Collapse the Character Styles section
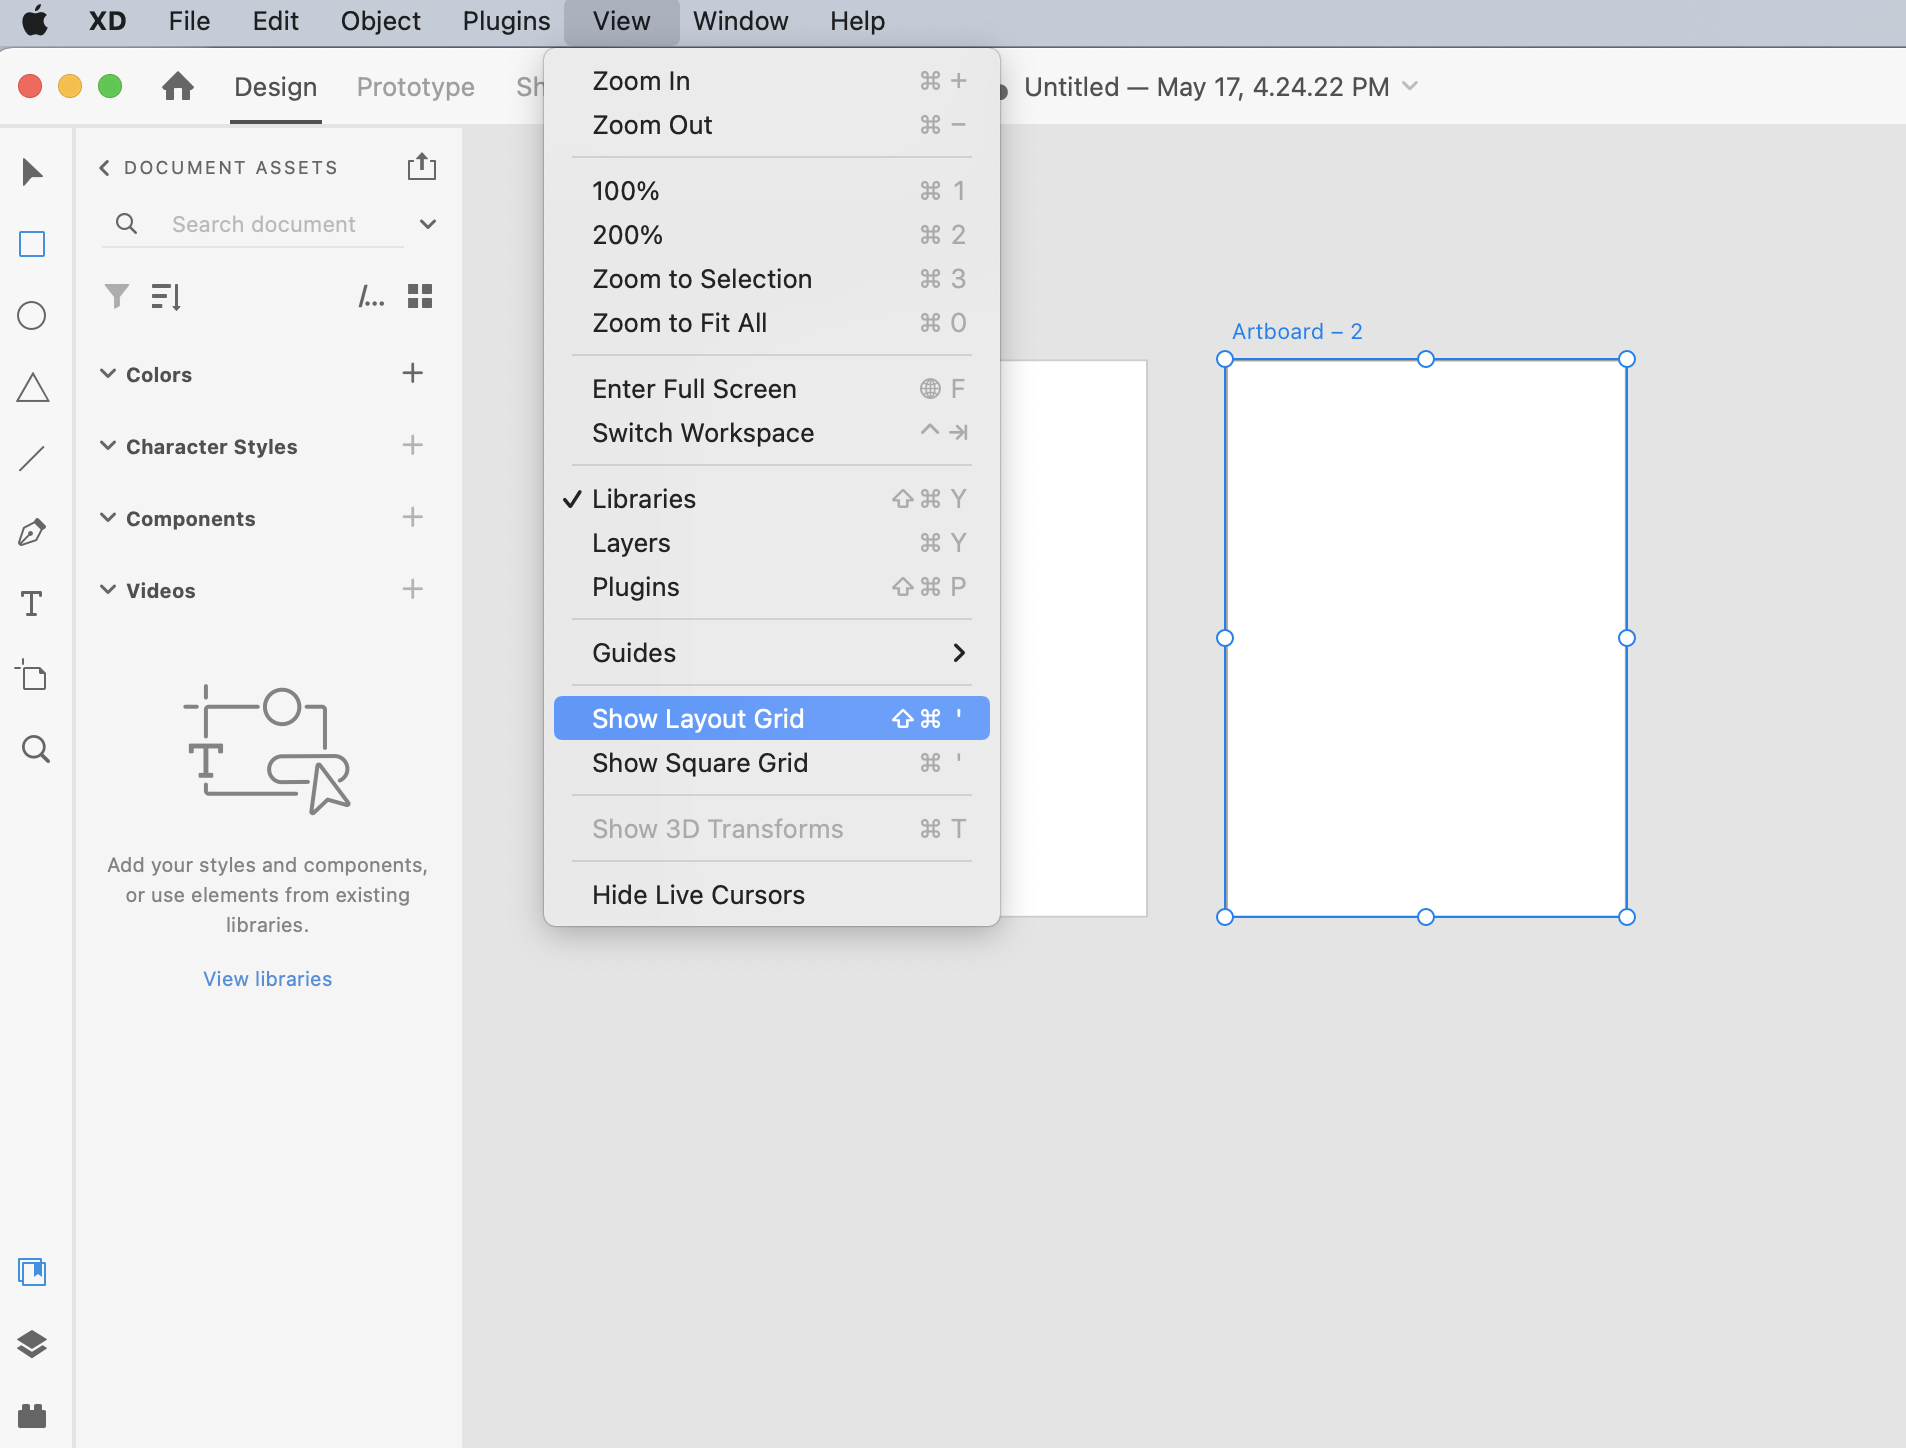 pyautogui.click(x=108, y=446)
